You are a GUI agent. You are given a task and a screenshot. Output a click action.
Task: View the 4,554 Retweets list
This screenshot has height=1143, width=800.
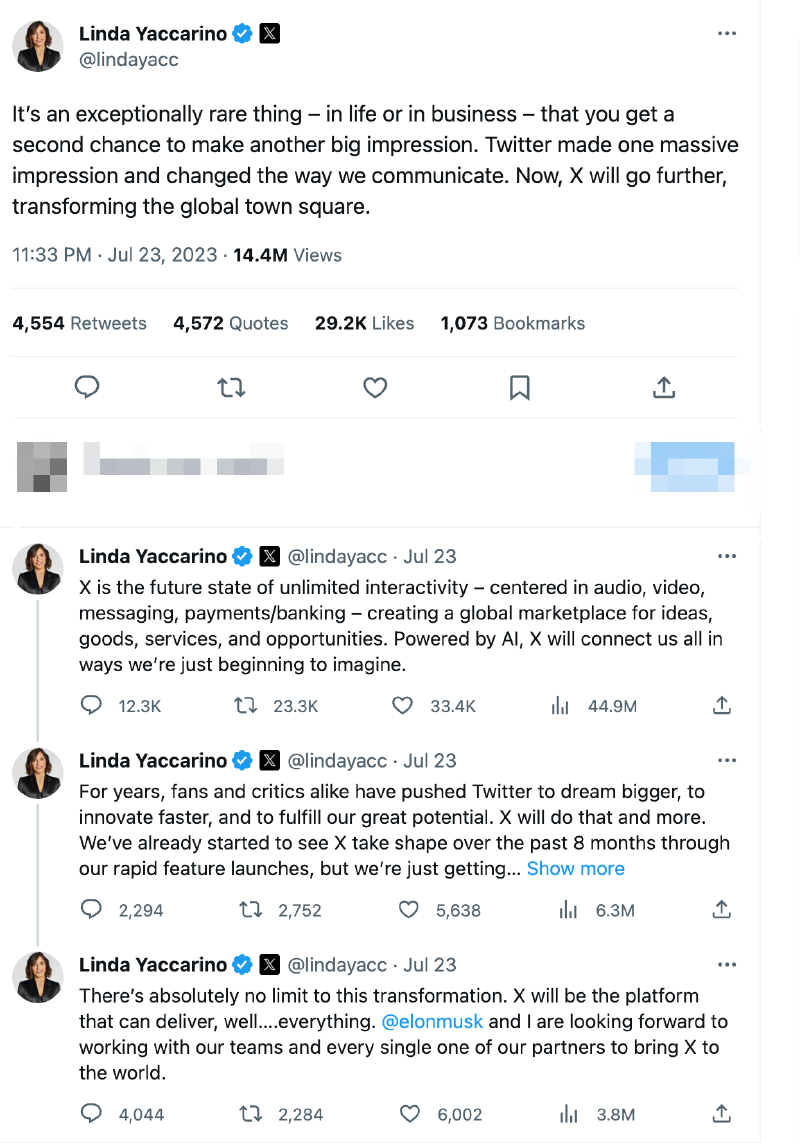point(79,324)
